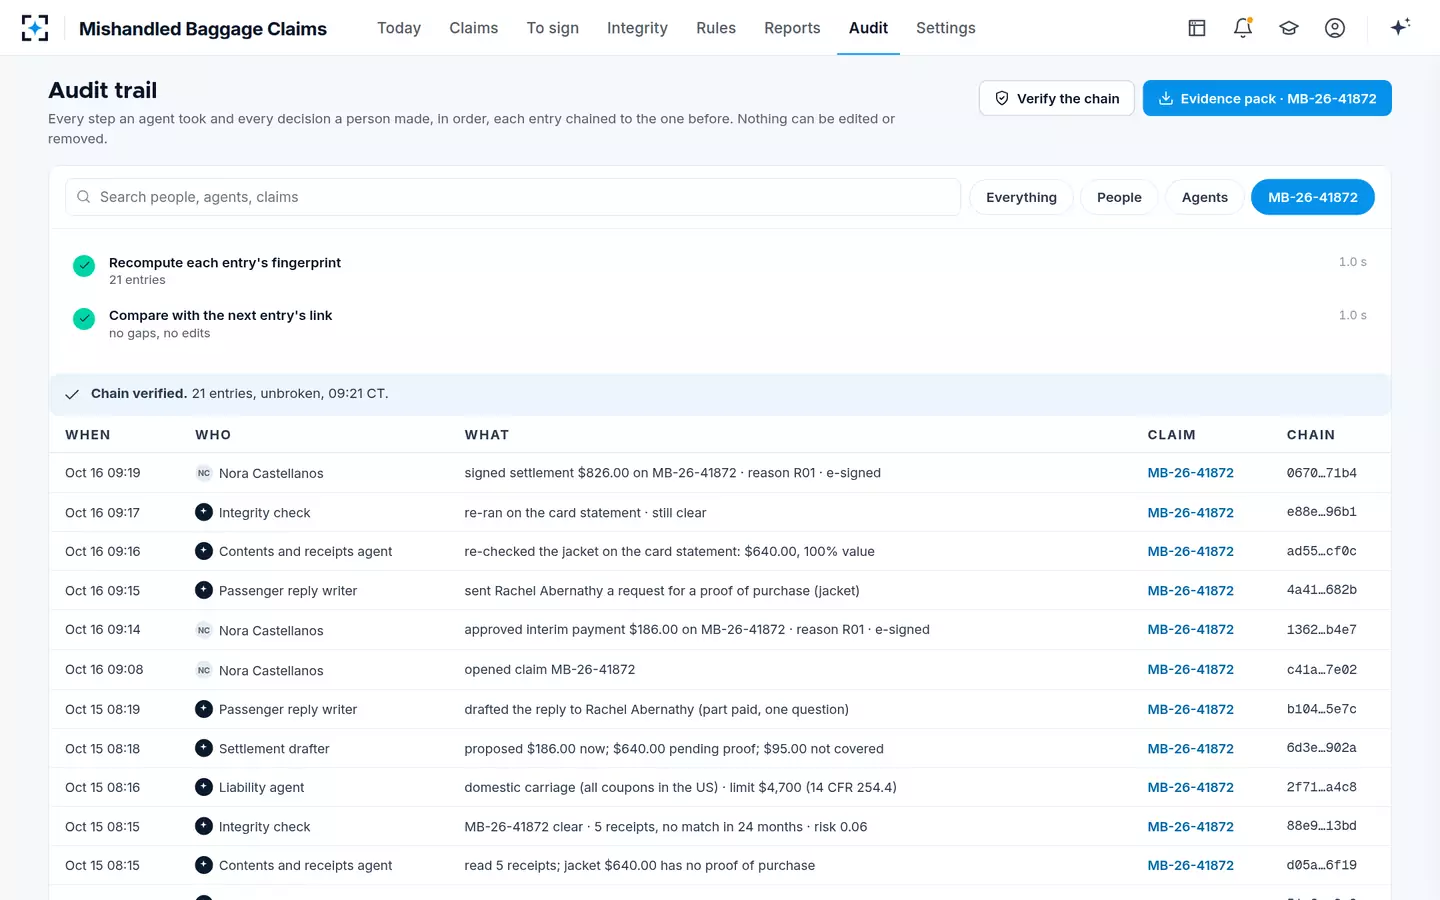Click the Audit trail heading
The image size is (1440, 900).
tap(103, 90)
